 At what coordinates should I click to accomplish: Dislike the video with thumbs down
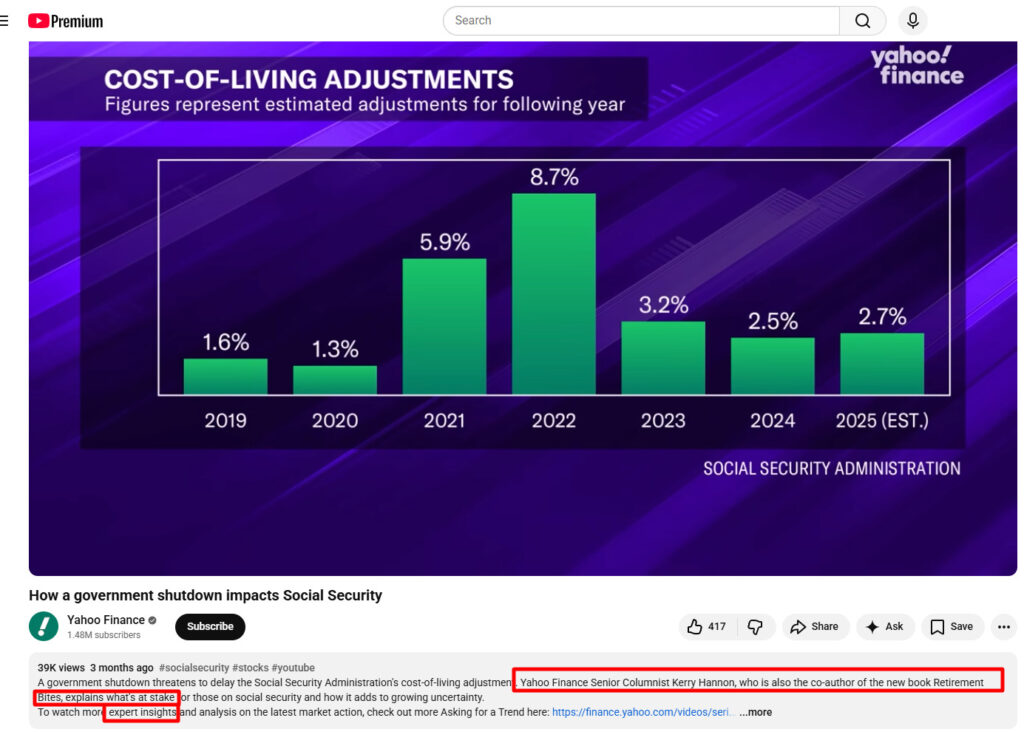[x=755, y=627]
